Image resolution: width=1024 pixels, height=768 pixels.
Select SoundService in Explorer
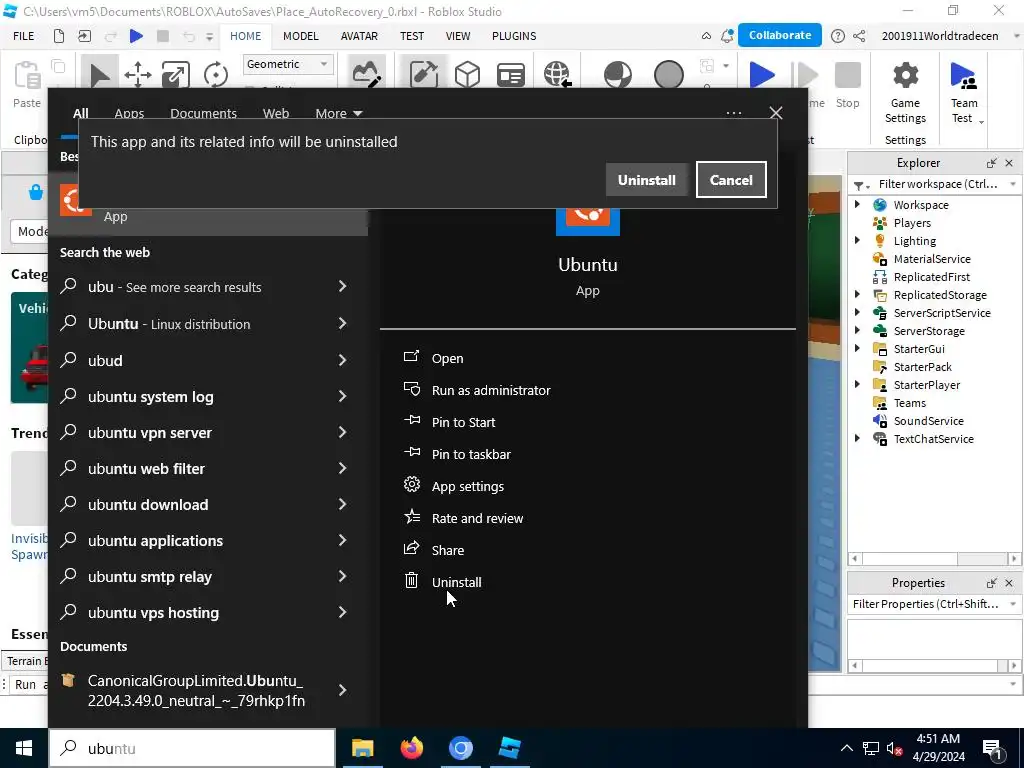(x=927, y=421)
